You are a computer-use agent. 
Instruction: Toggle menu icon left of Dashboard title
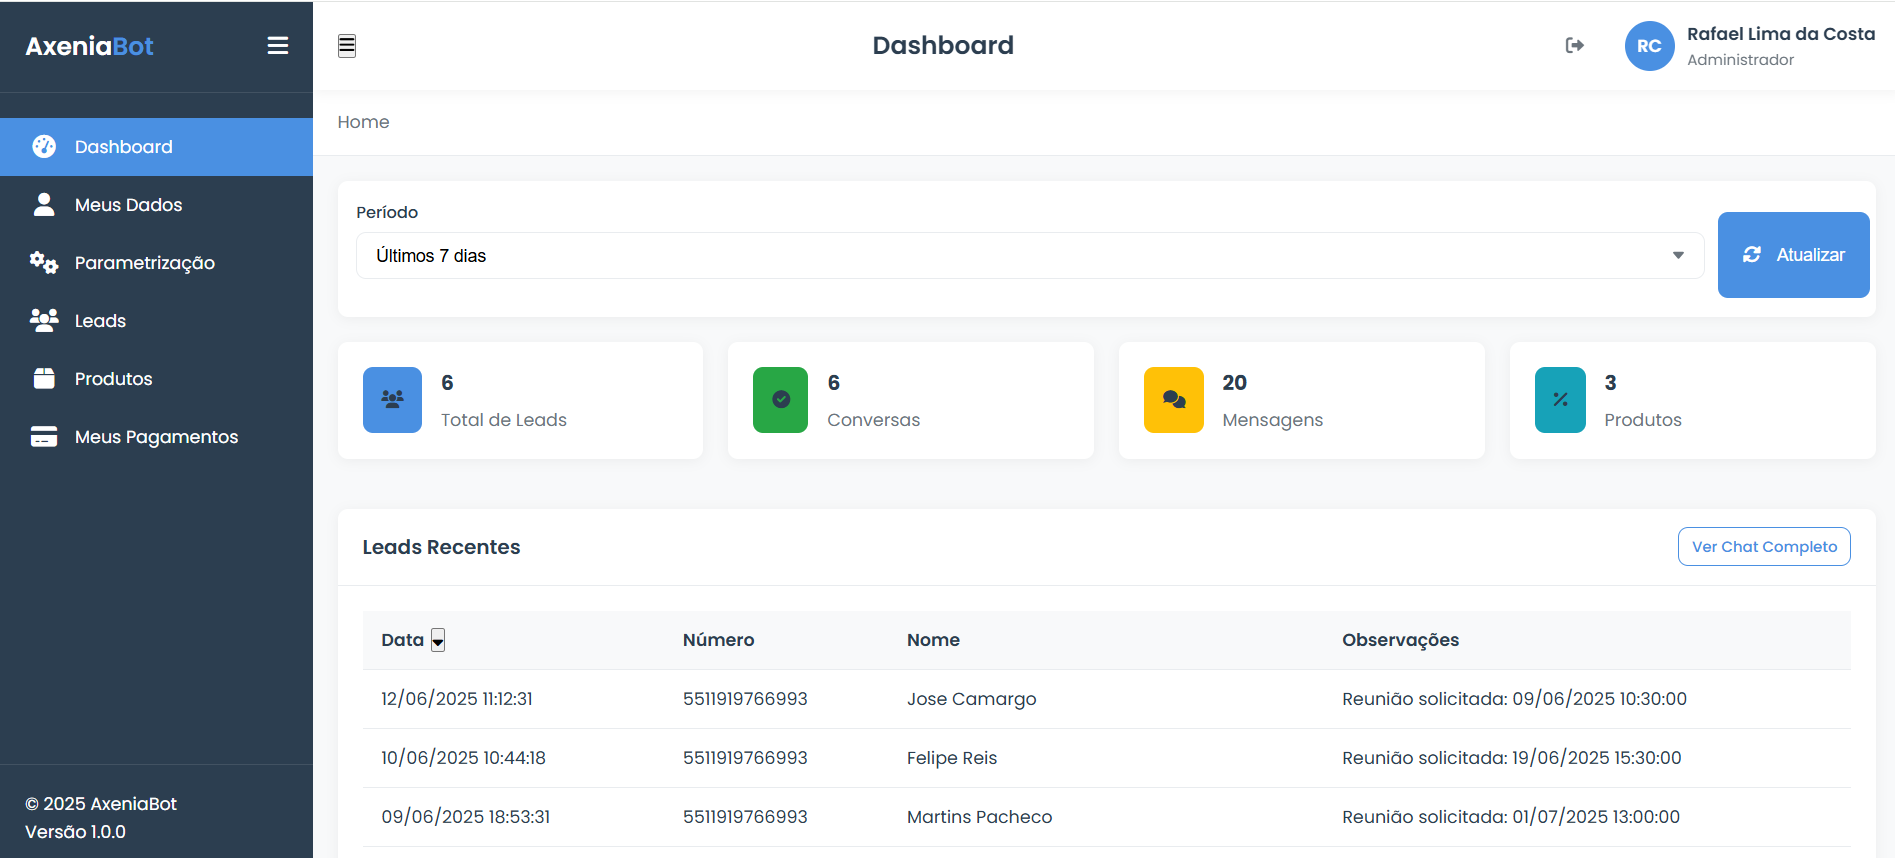pos(347,46)
